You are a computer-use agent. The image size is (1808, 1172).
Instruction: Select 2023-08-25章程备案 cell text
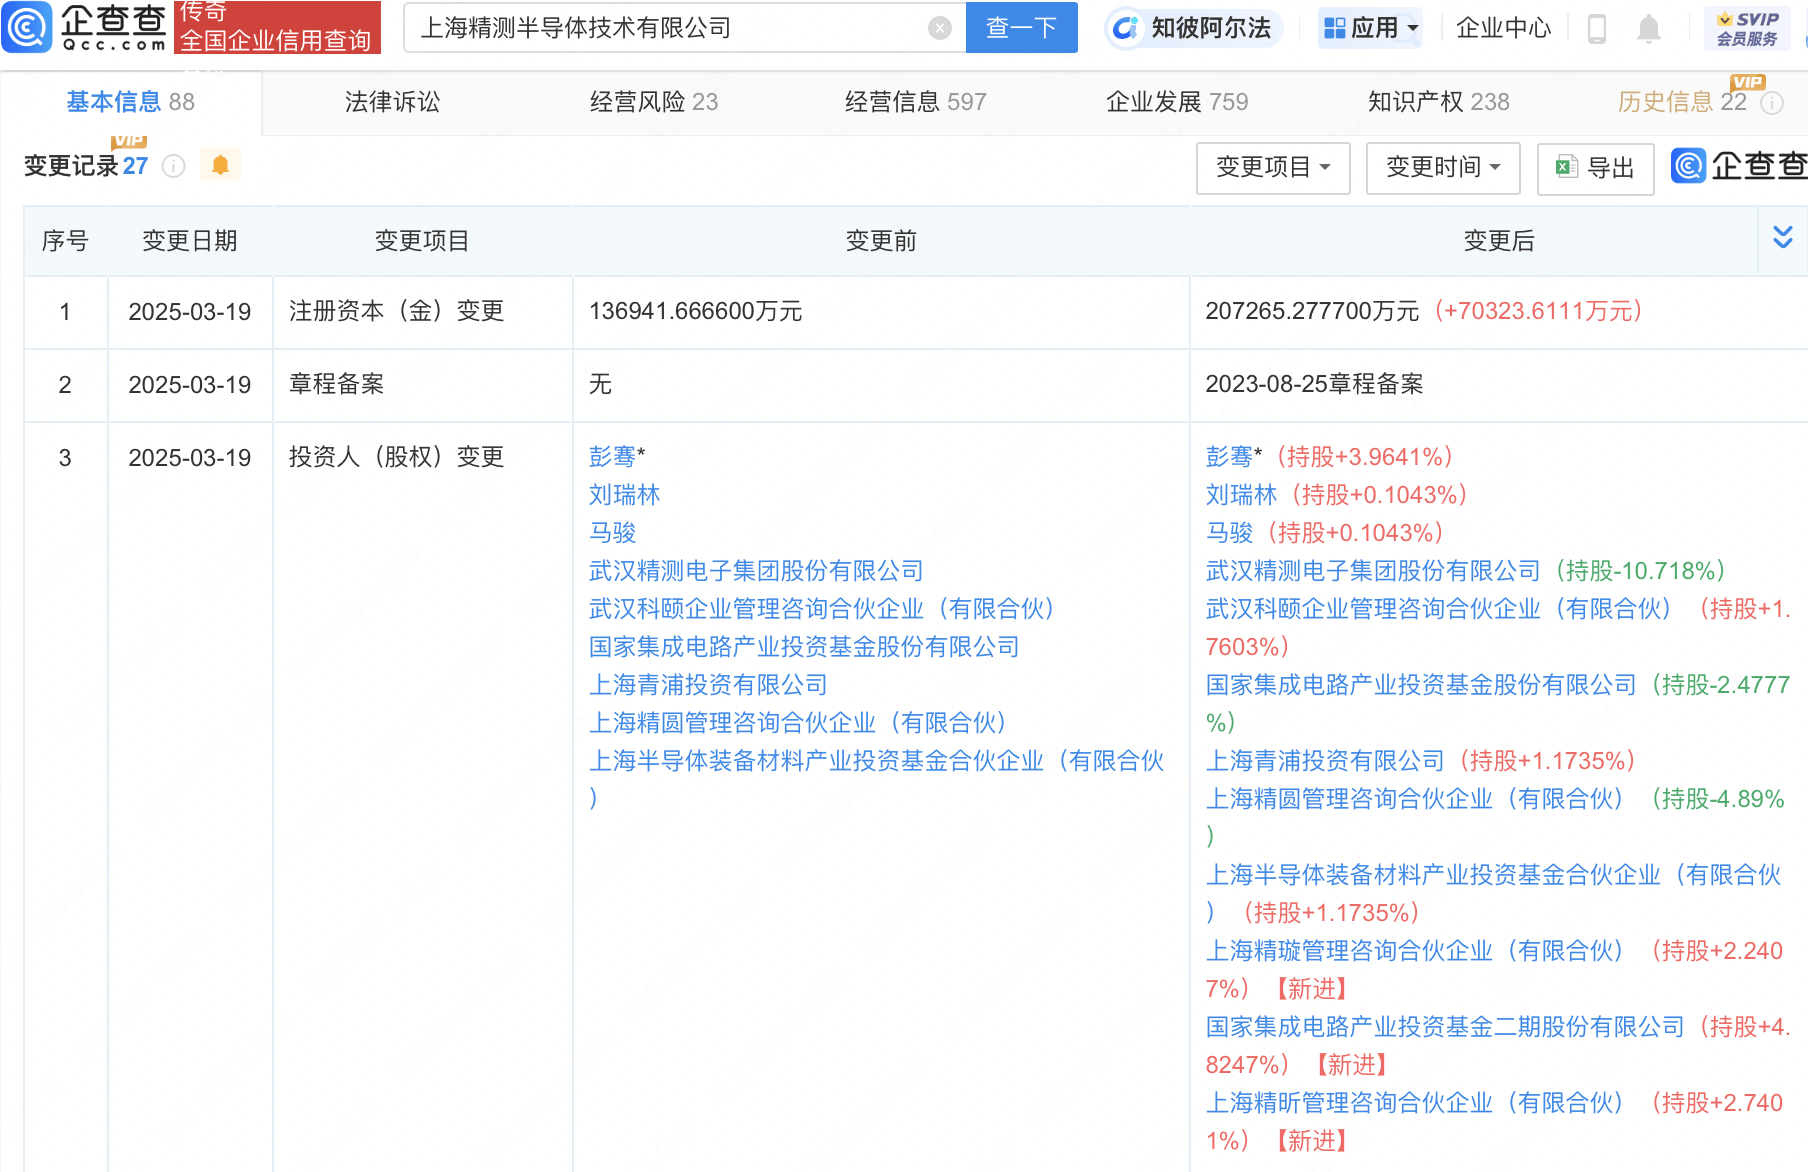coord(1314,384)
